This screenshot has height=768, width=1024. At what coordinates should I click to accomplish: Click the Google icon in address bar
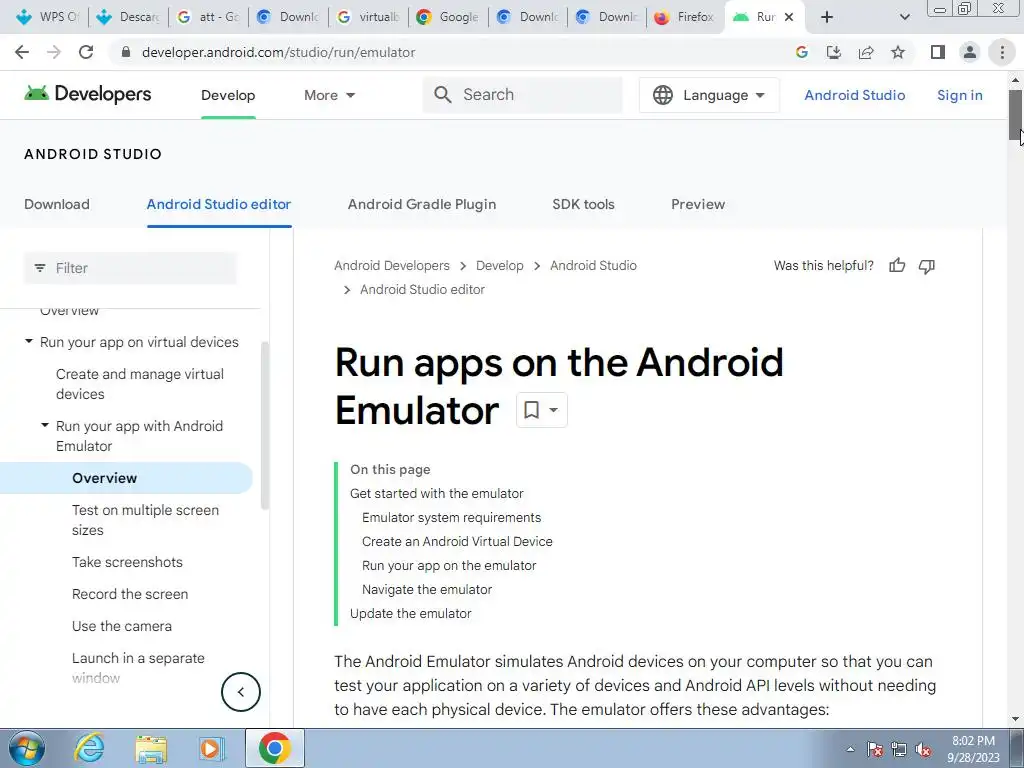pos(802,52)
